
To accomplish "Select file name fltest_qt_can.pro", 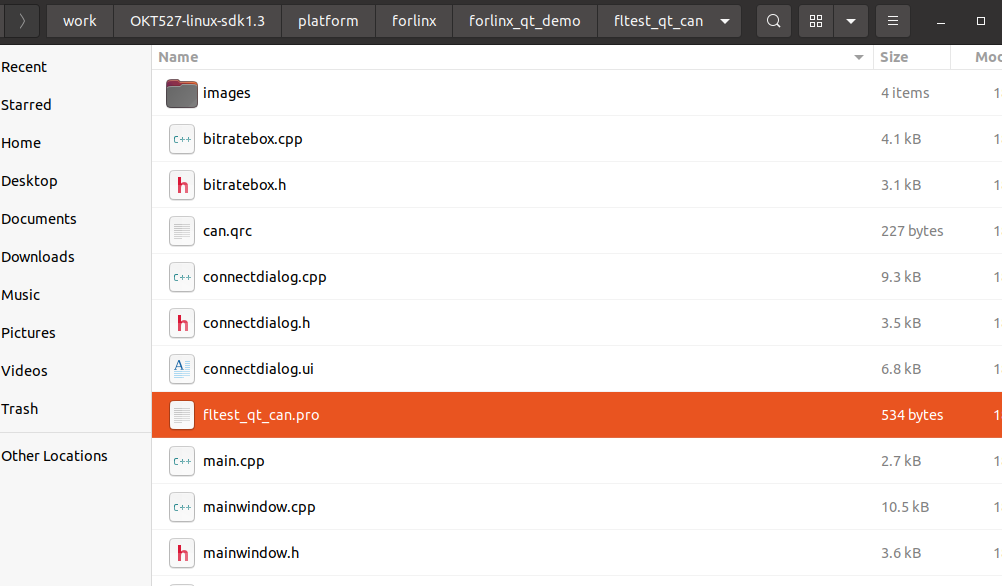I will pos(261,415).
